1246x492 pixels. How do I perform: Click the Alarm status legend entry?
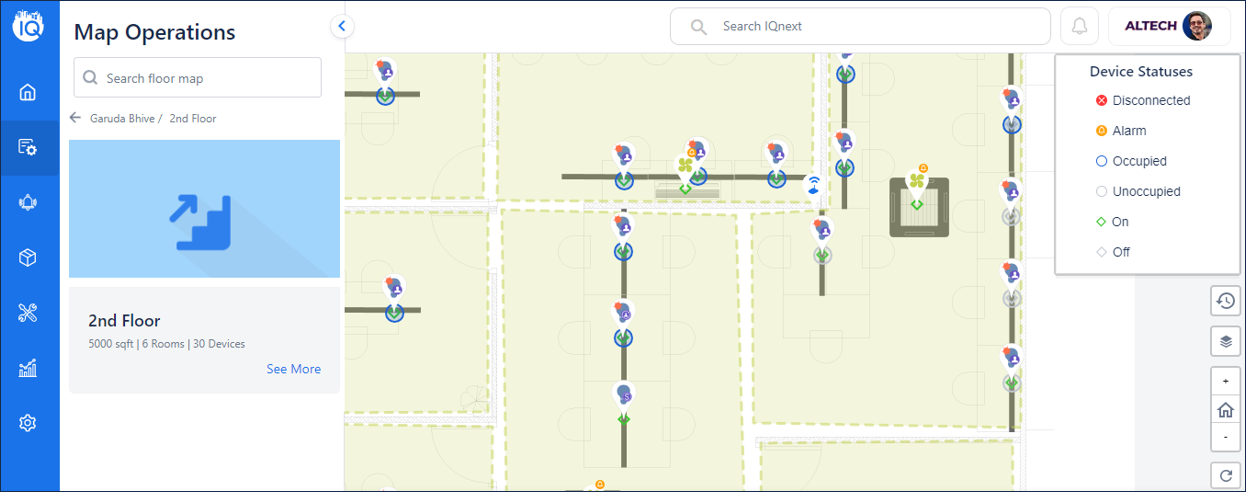coord(1121,131)
